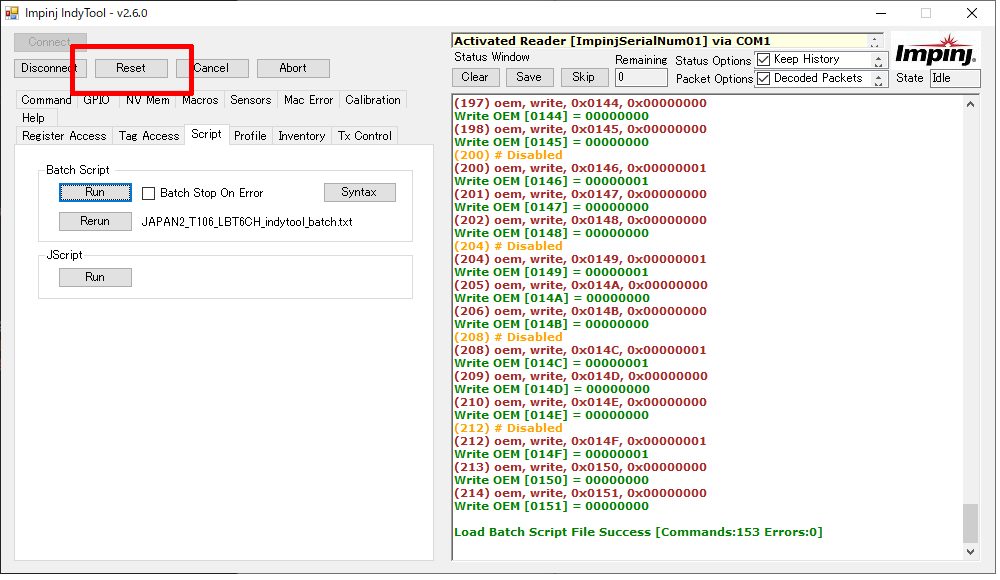The width and height of the screenshot is (1000, 580).
Task: Close the IndyTool window
Action: point(971,13)
